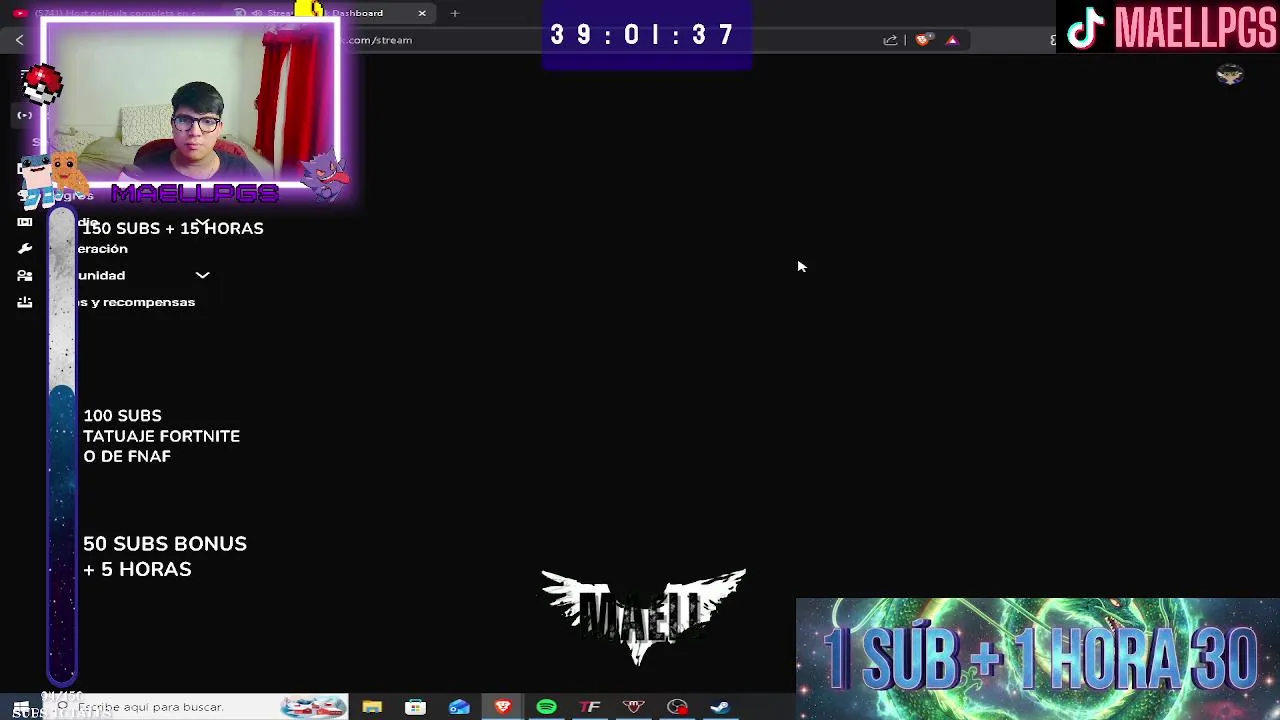Open the content video sidebar icon
Image resolution: width=1280 pixels, height=720 pixels.
pos(24,221)
